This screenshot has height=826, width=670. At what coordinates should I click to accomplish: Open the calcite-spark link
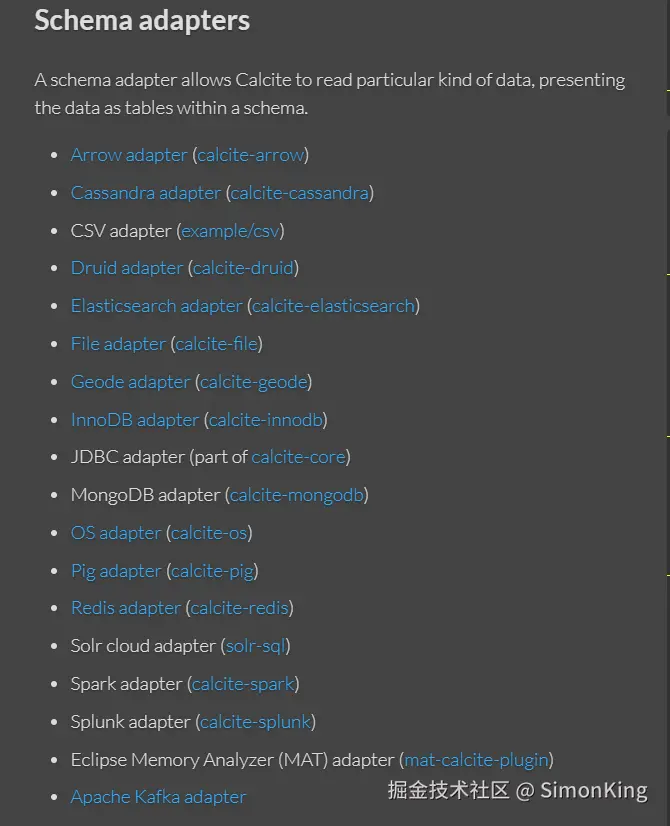243,684
